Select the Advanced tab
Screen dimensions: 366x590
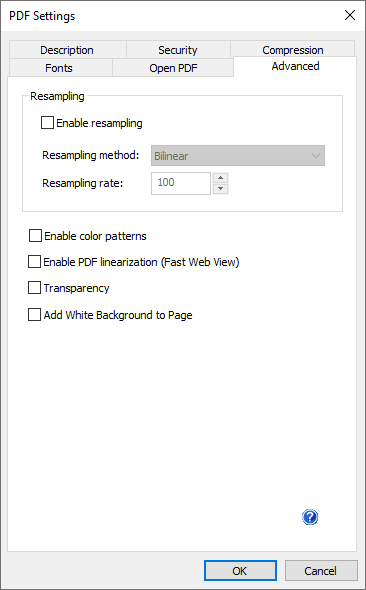click(295, 66)
